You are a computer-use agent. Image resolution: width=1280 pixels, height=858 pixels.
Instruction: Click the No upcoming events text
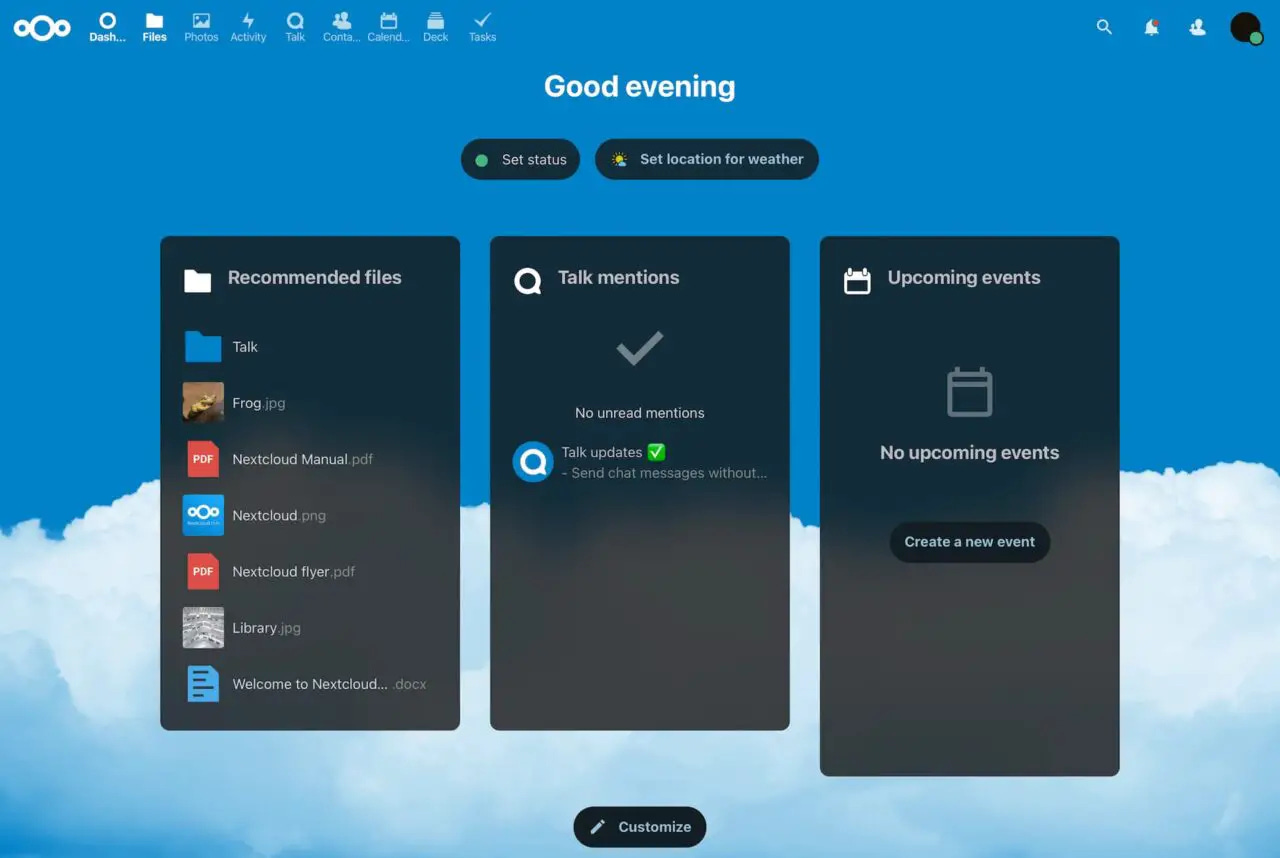(x=970, y=453)
